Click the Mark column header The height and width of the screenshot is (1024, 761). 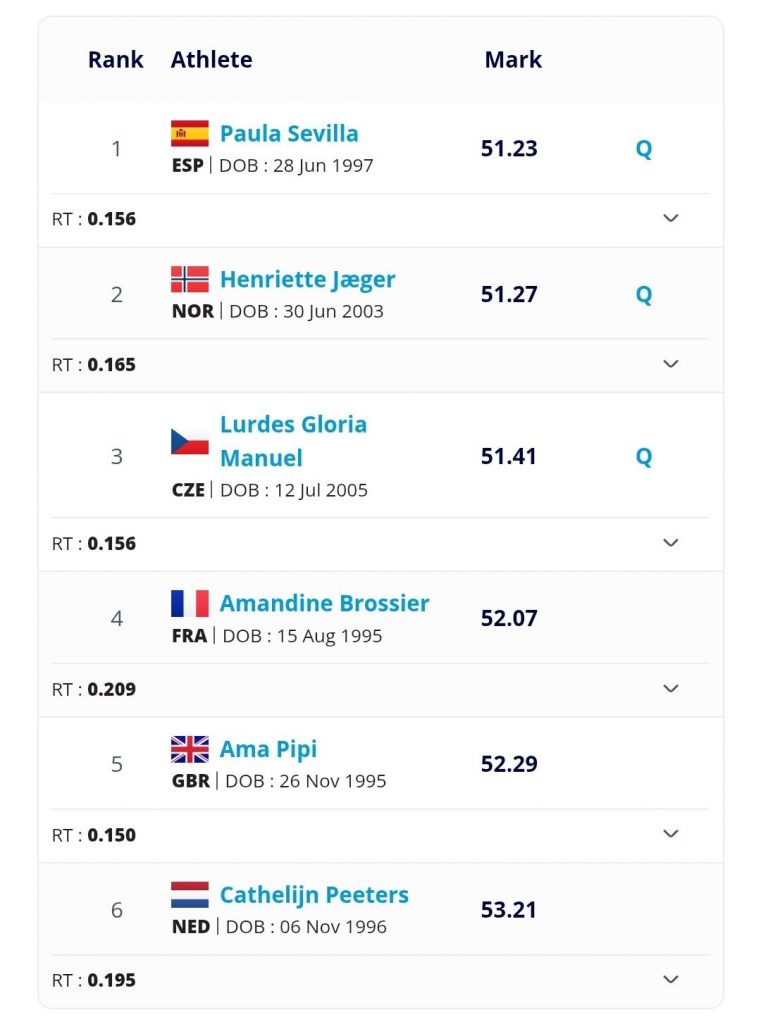pos(513,60)
